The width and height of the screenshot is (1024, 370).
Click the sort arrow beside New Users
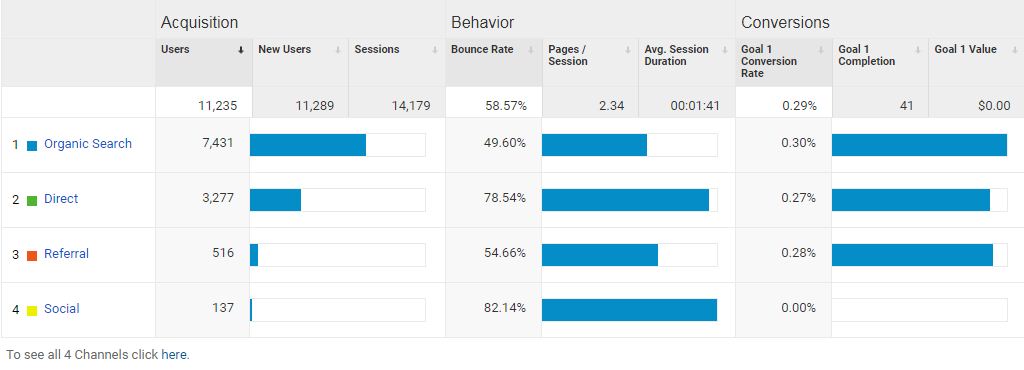pos(338,50)
